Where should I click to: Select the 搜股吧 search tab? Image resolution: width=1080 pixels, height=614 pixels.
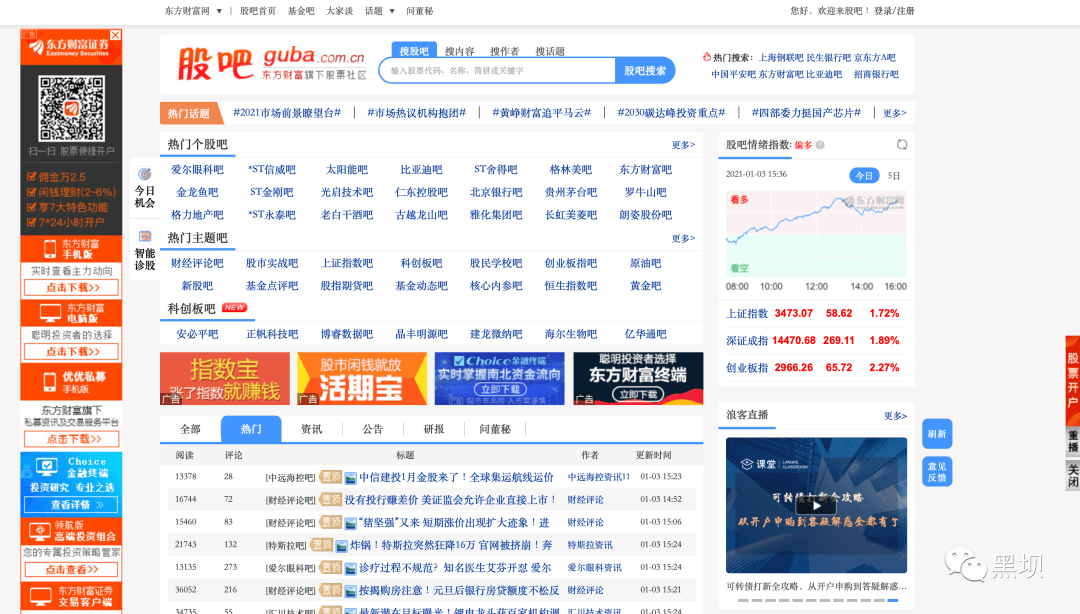pos(414,51)
